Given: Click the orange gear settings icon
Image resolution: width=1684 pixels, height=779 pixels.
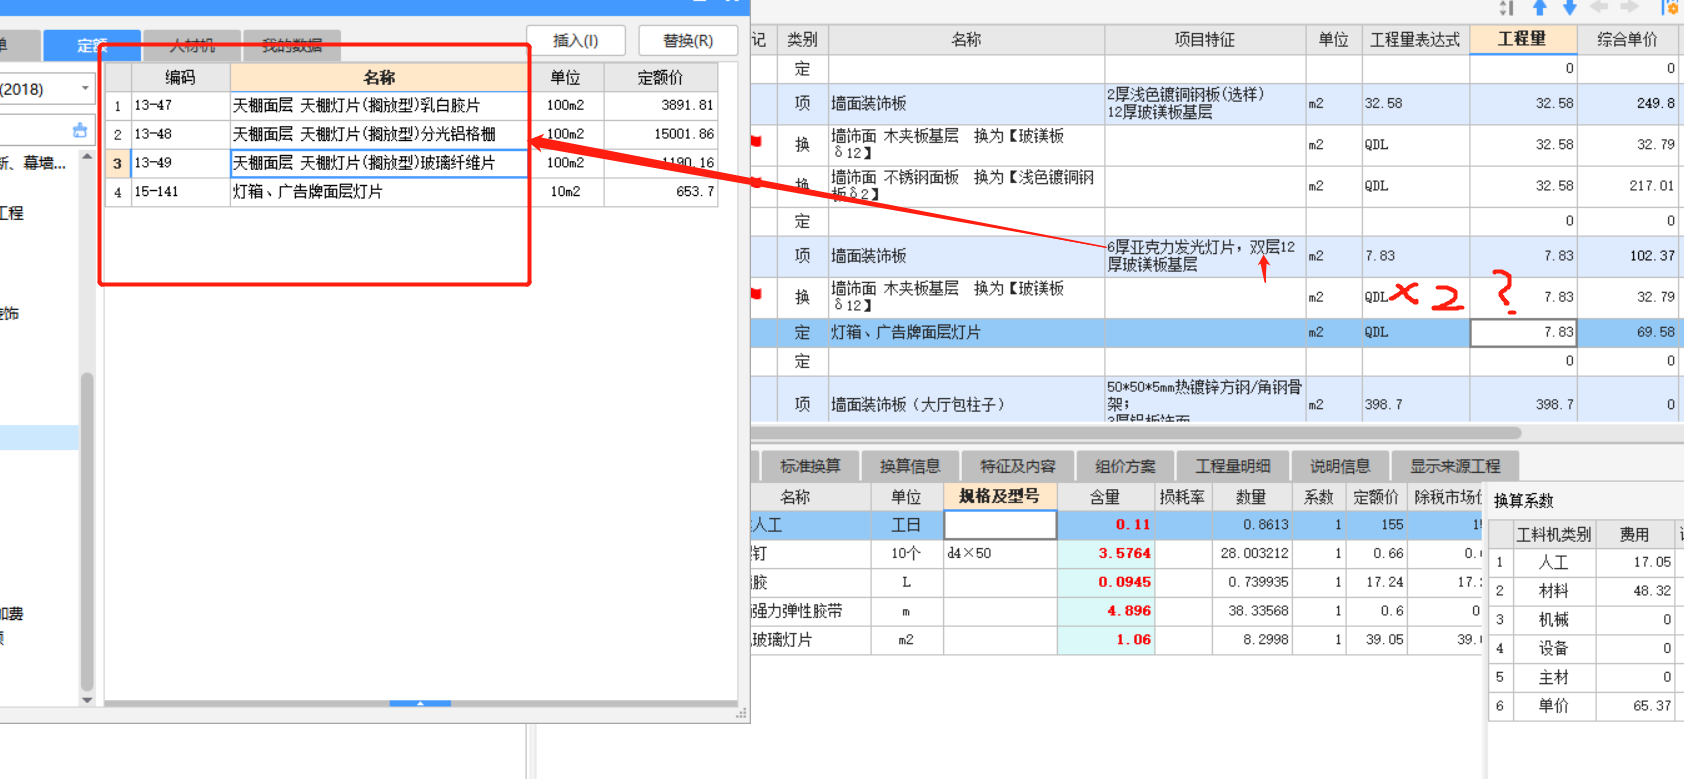Looking at the screenshot, I should [1669, 8].
